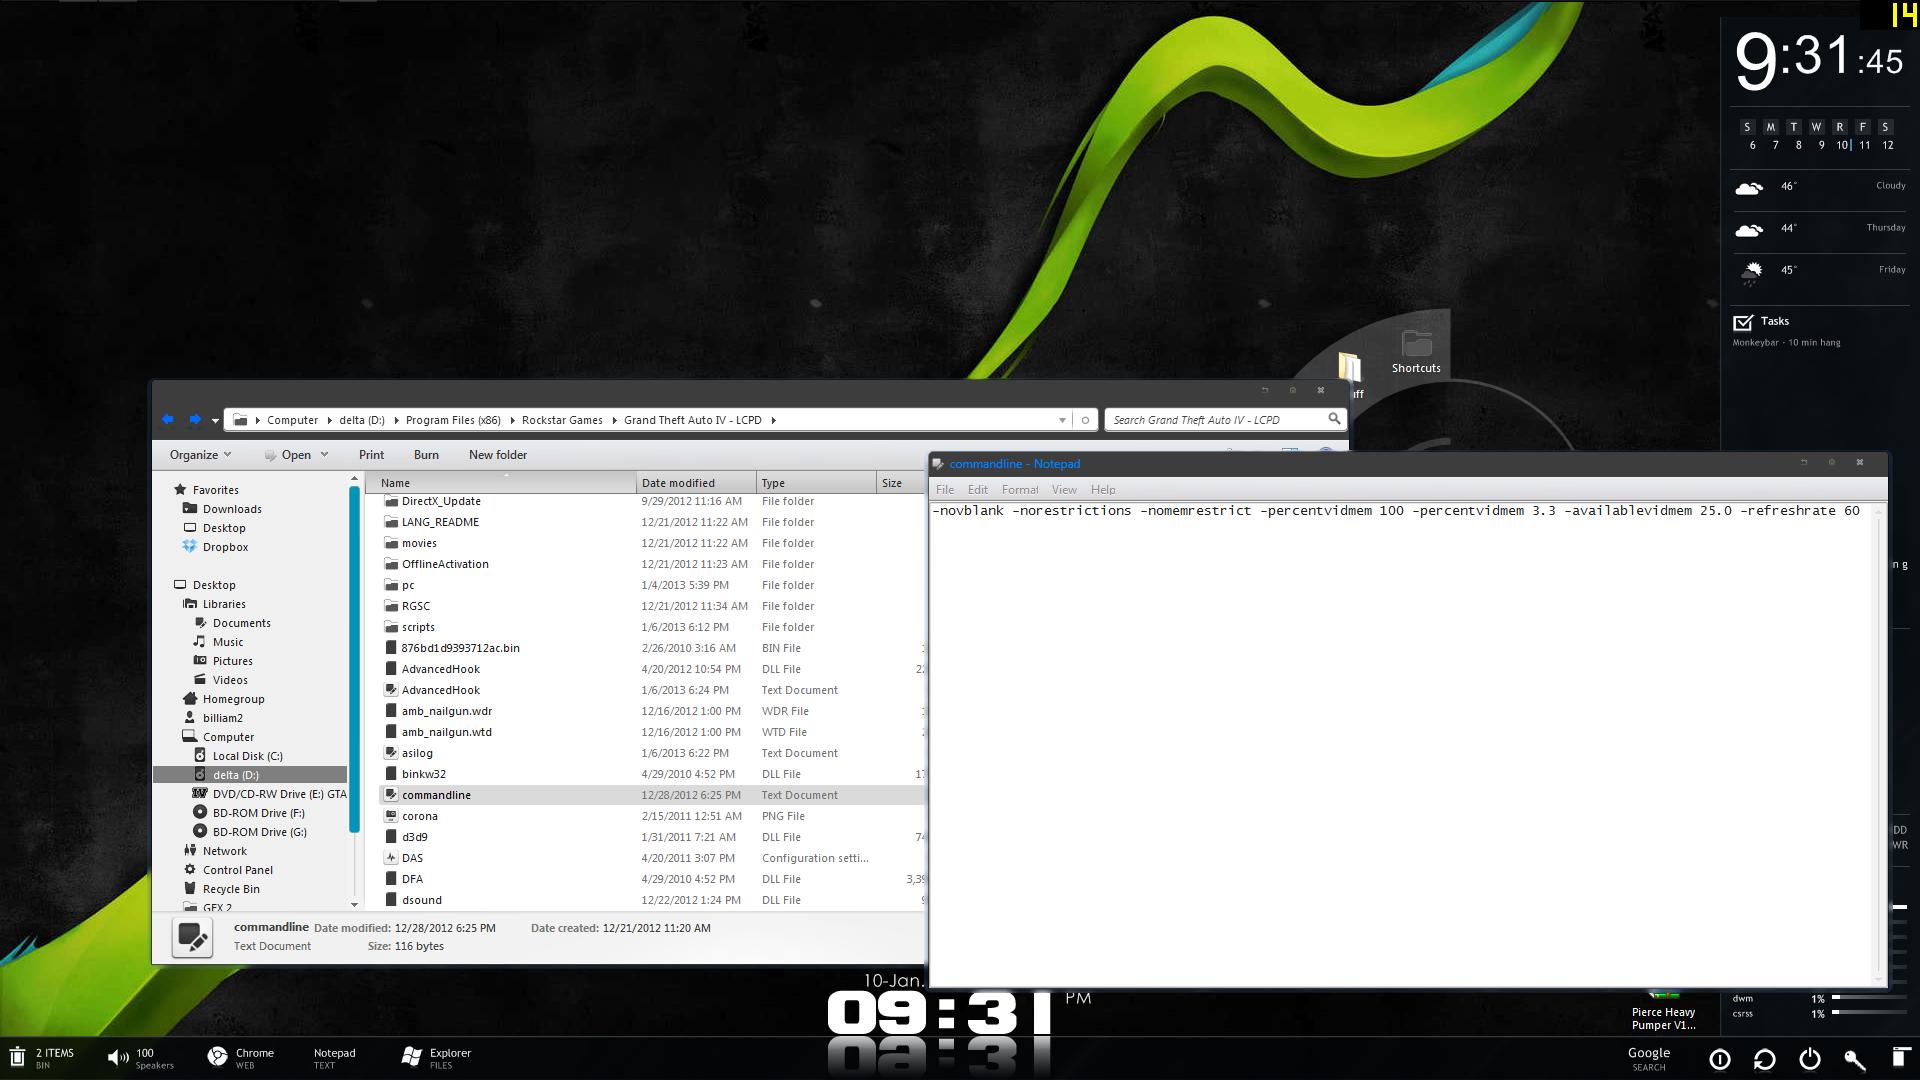
Task: Open the Program Files (x86) breadcrumb arrow
Action: click(511, 420)
